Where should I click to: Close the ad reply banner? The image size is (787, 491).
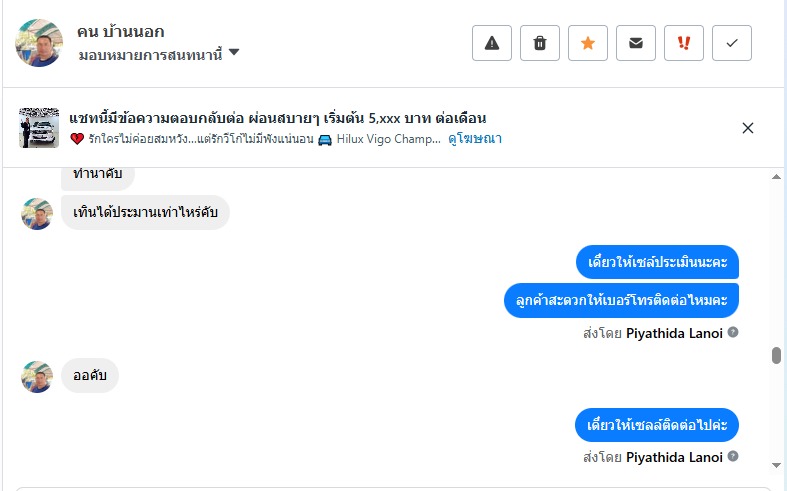(748, 127)
